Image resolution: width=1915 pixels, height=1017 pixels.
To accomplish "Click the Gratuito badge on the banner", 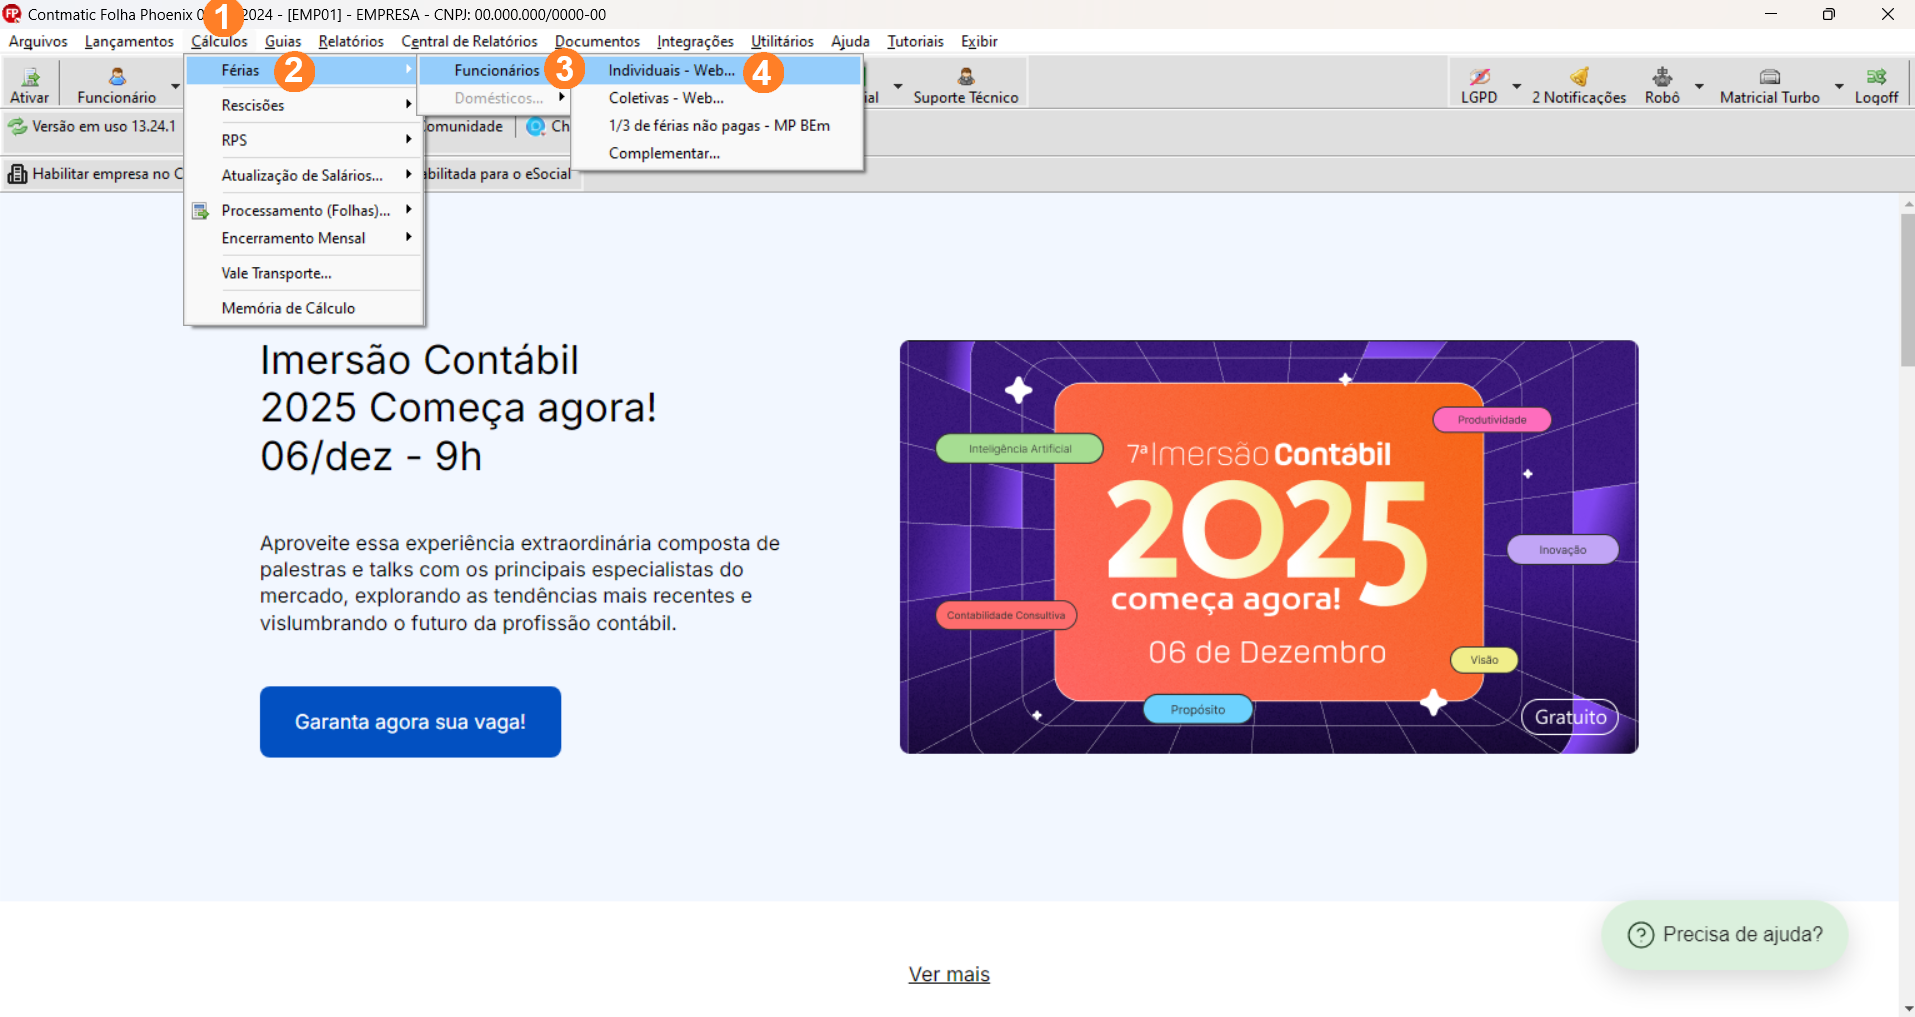I will pyautogui.click(x=1570, y=717).
